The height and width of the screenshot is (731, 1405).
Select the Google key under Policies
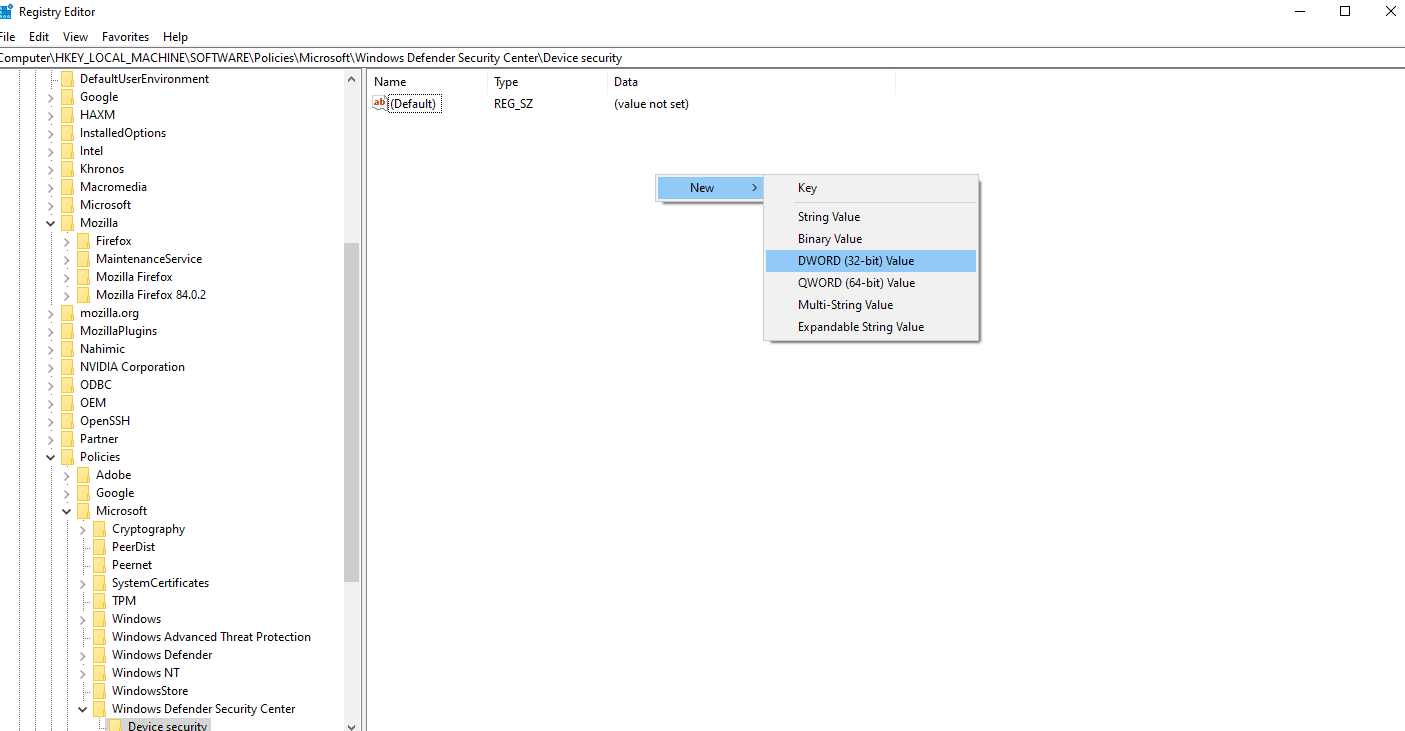(115, 493)
